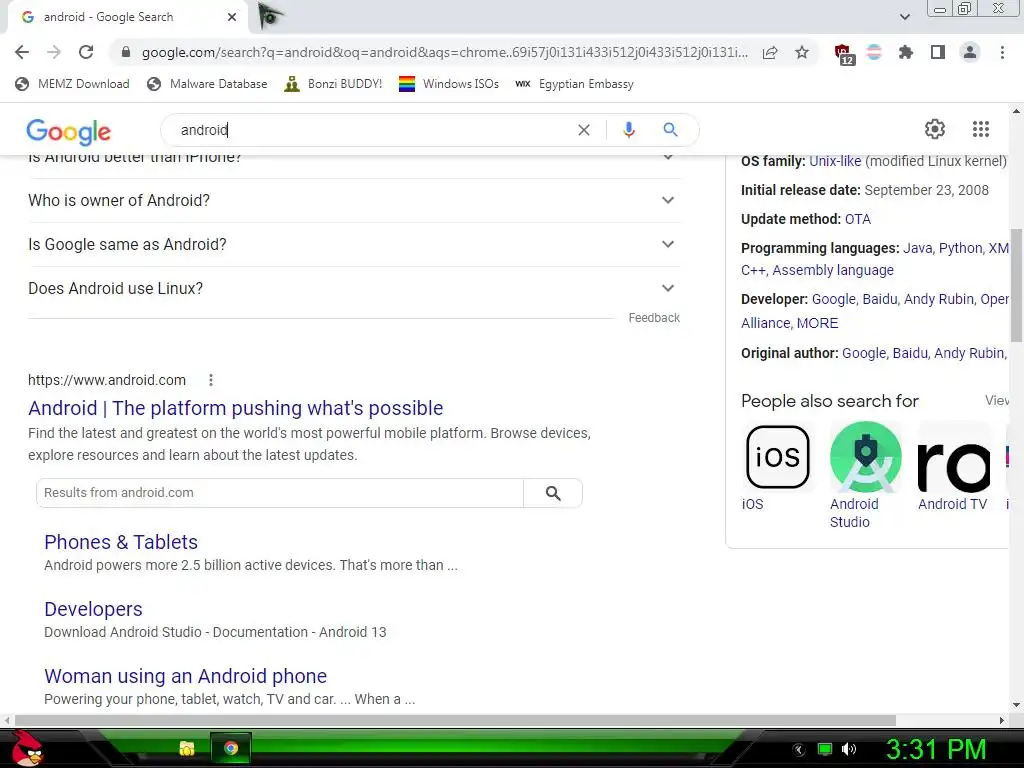Bookmark this page with the star icon

coord(802,52)
